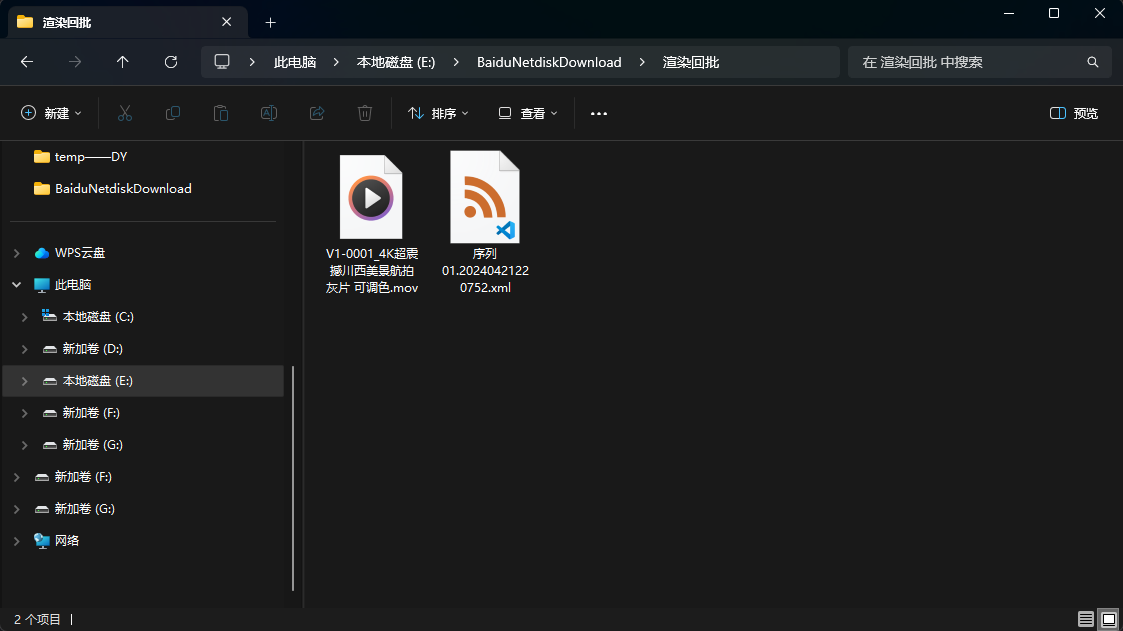Refresh the current folder view
Viewport: 1123px width, 631px height.
(x=170, y=62)
